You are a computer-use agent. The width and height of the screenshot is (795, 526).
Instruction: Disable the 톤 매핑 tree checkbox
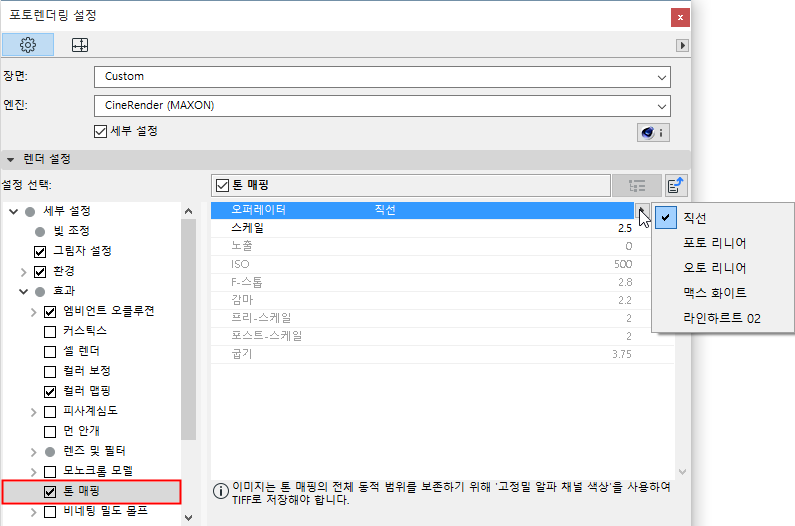tap(50, 492)
